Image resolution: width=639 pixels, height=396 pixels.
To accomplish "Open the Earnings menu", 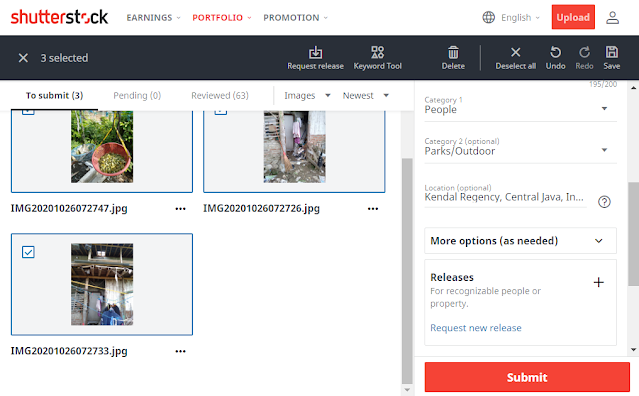I will pos(153,18).
